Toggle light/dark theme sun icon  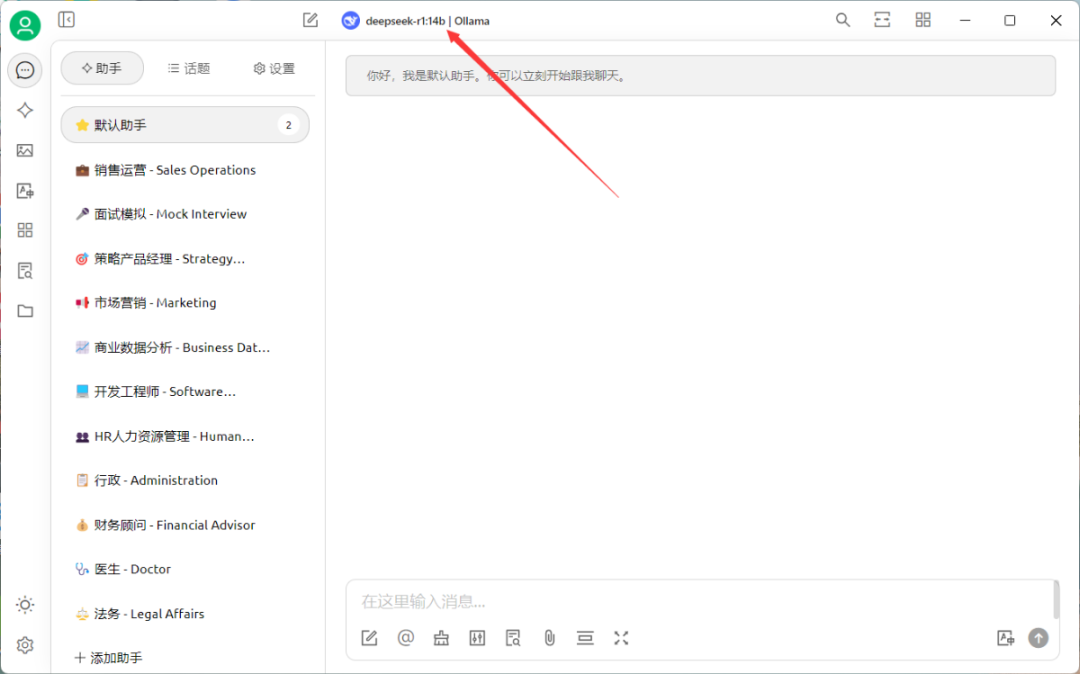click(25, 604)
